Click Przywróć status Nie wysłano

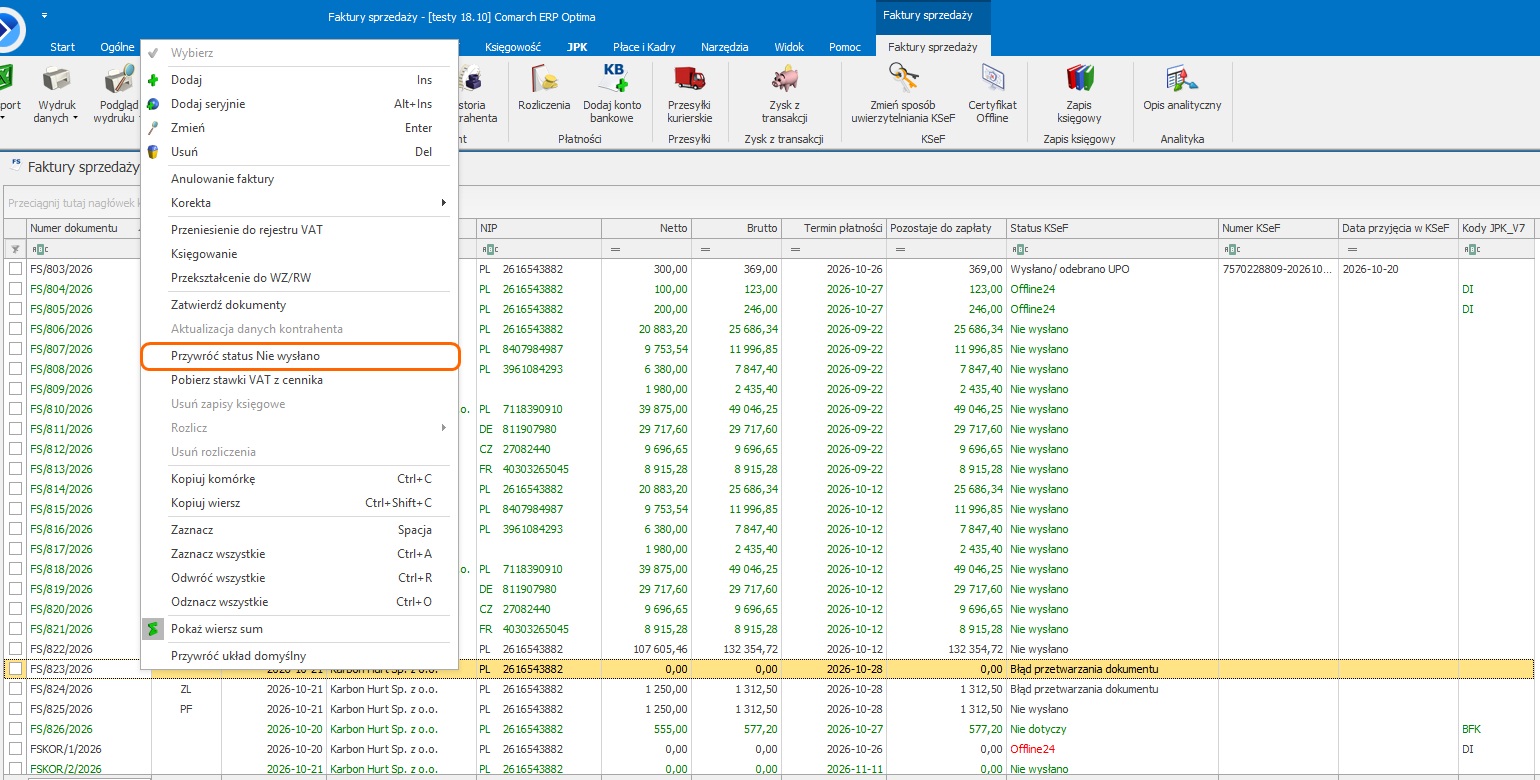(299, 356)
